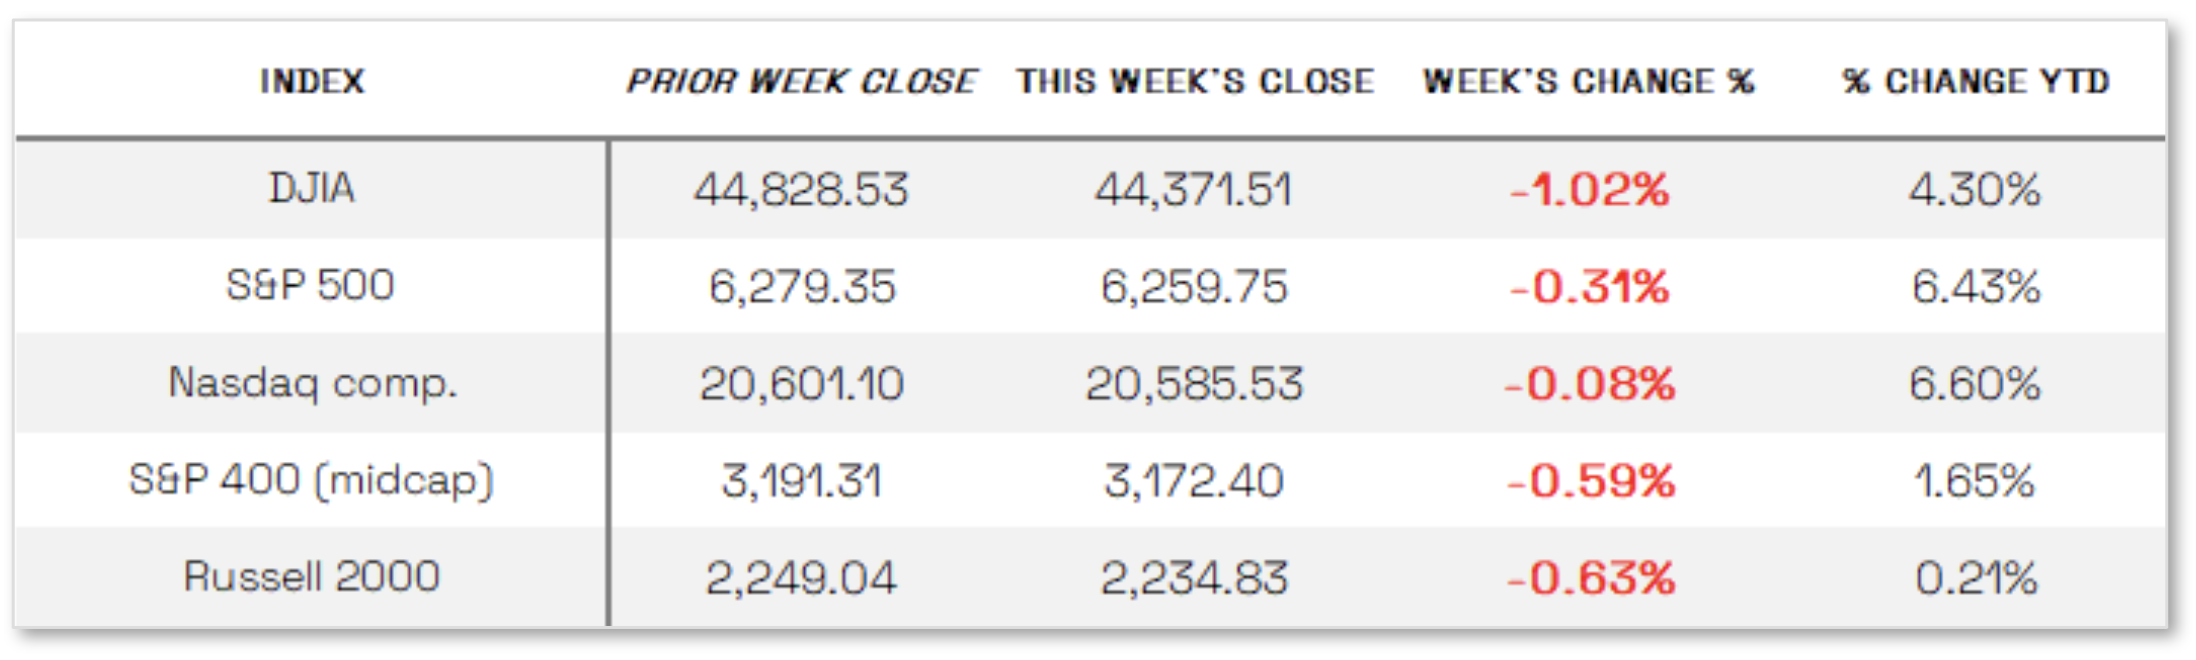Select the WEEK'S CHANGE % header
Viewport: 2196px width, 660px height.
(x=1589, y=81)
